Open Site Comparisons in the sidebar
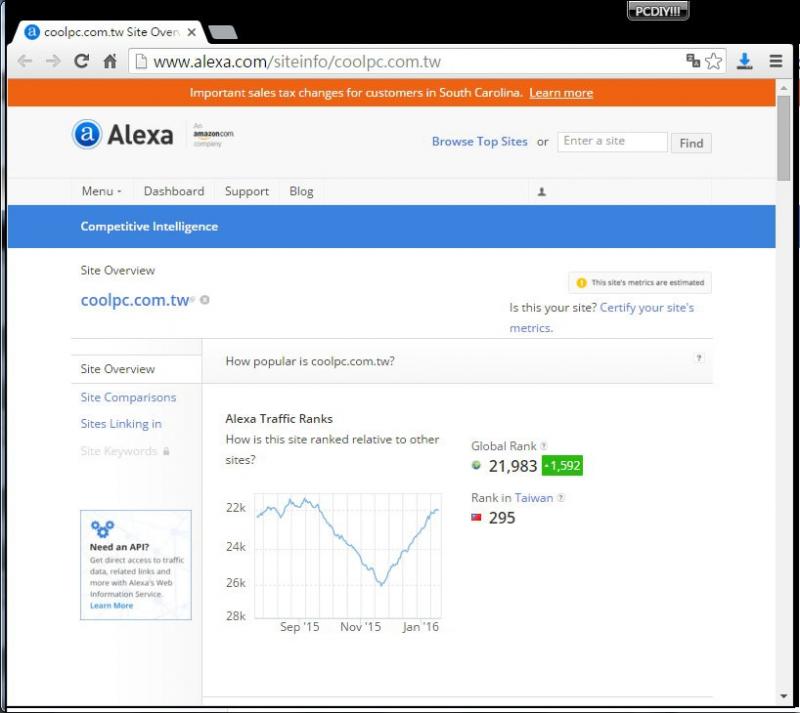This screenshot has width=800, height=713. 128,397
